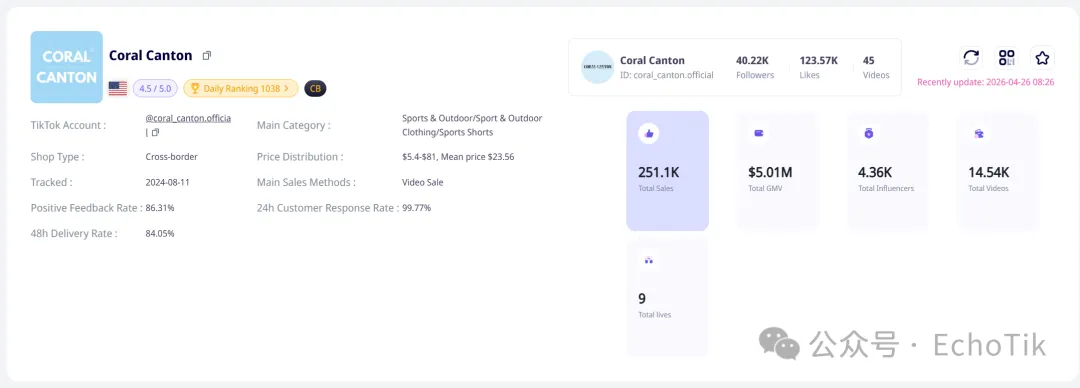
Task: Expand the Daily Ranking chevron arrow
Action: click(286, 88)
